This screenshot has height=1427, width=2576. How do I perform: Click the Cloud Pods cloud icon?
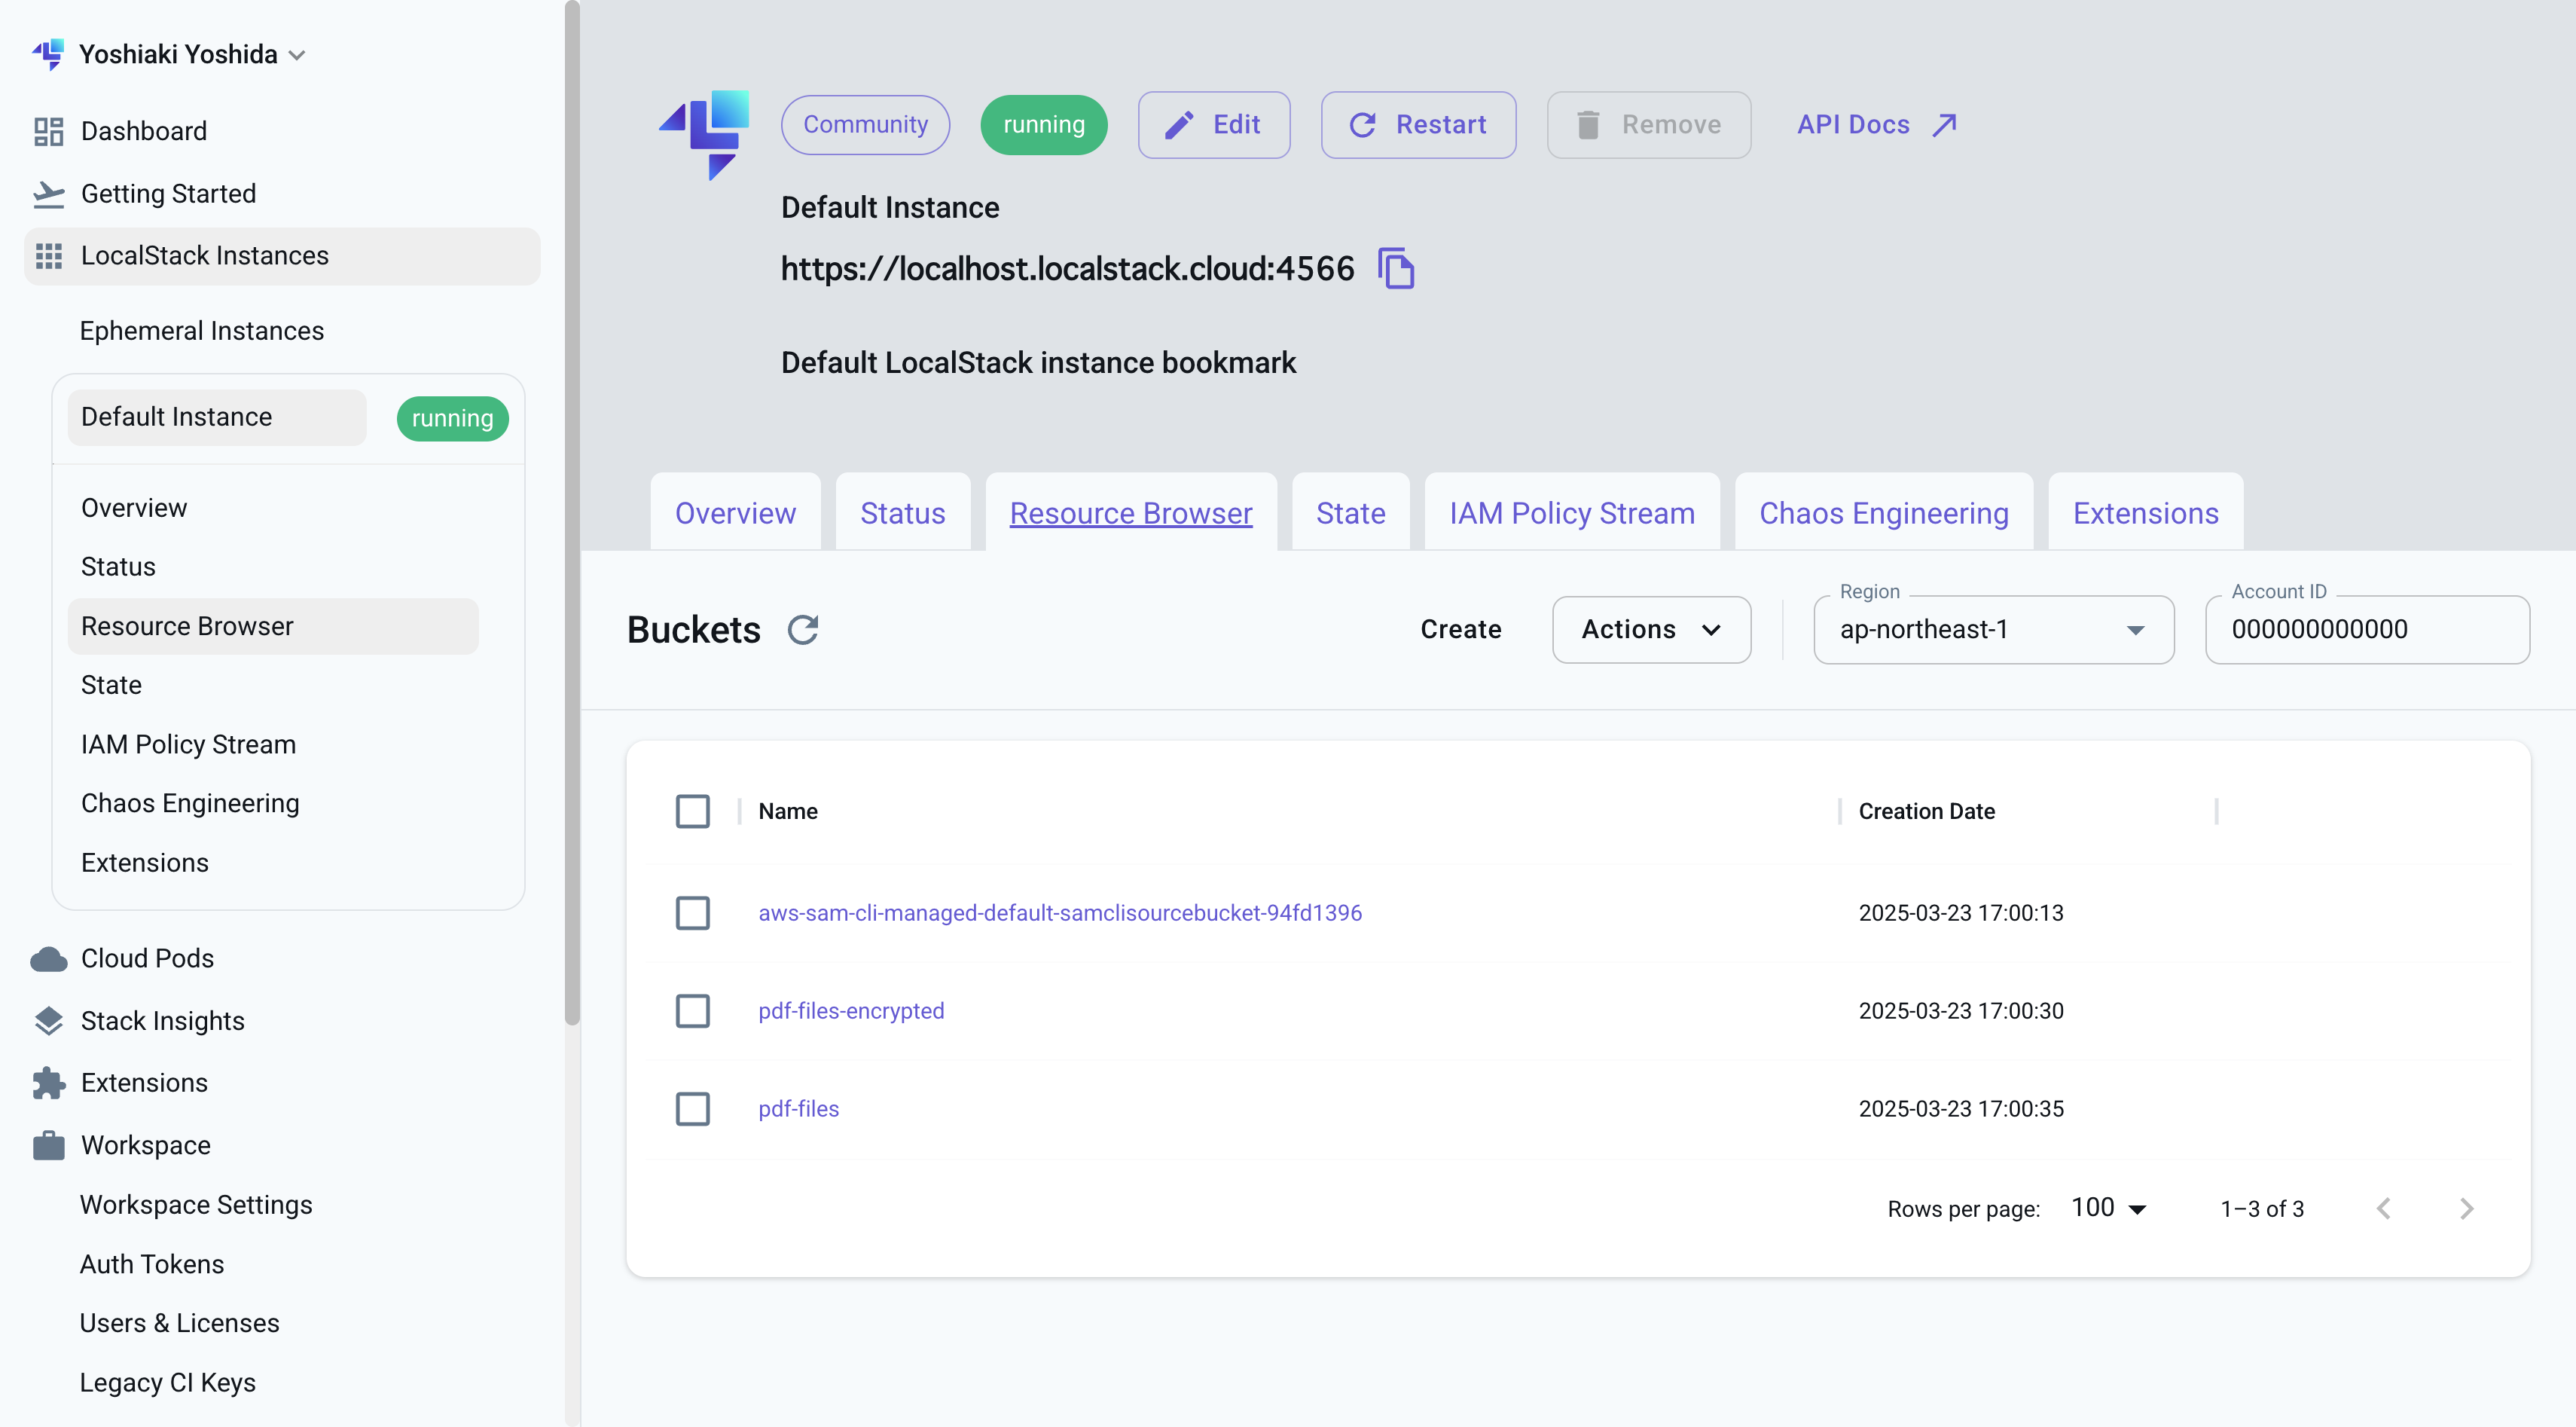48,959
